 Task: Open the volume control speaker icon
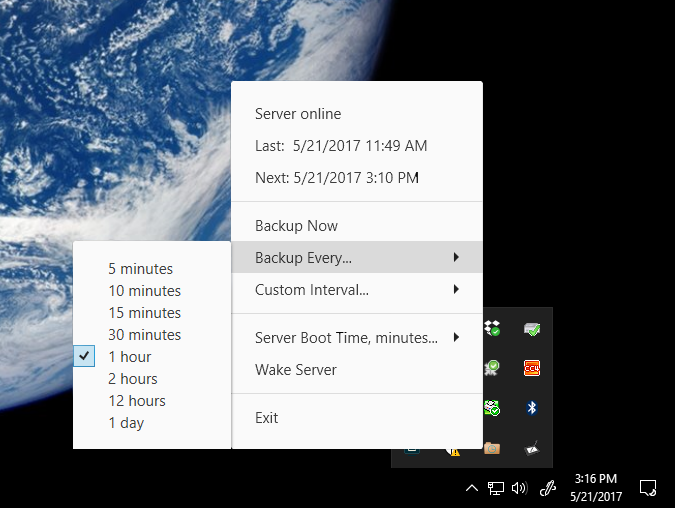click(519, 488)
